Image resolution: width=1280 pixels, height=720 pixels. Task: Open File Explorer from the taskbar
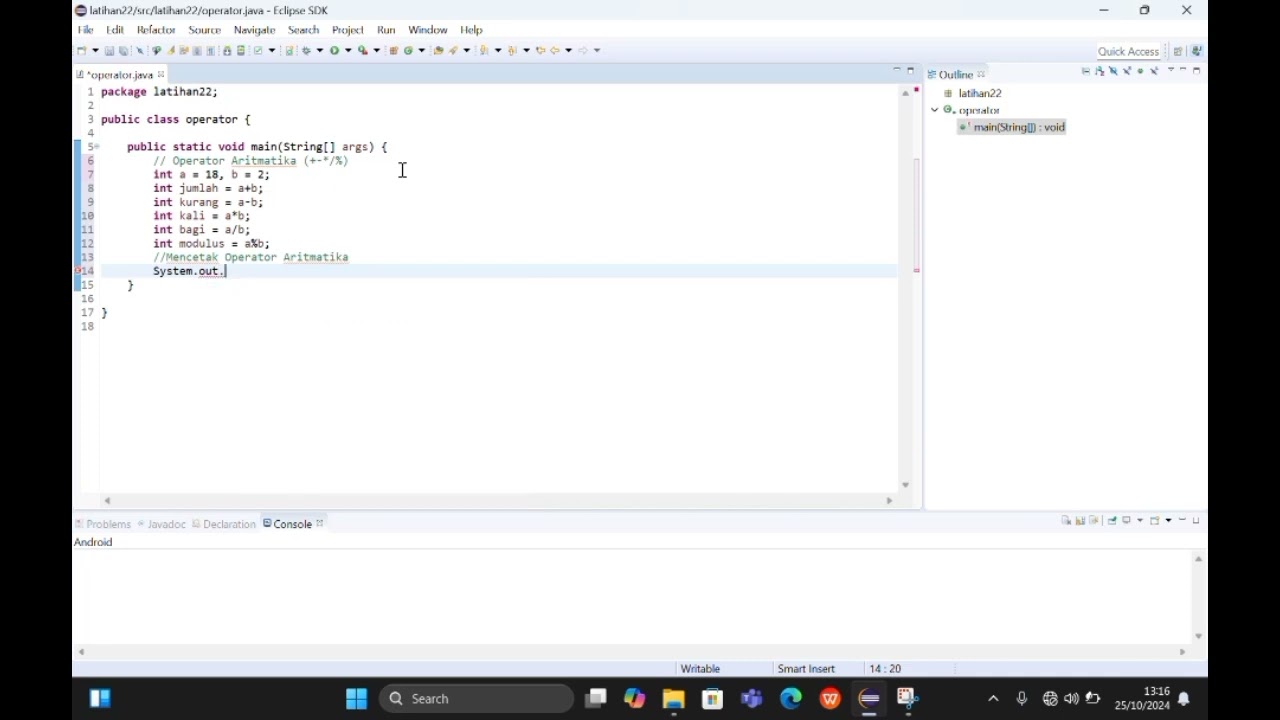(673, 698)
